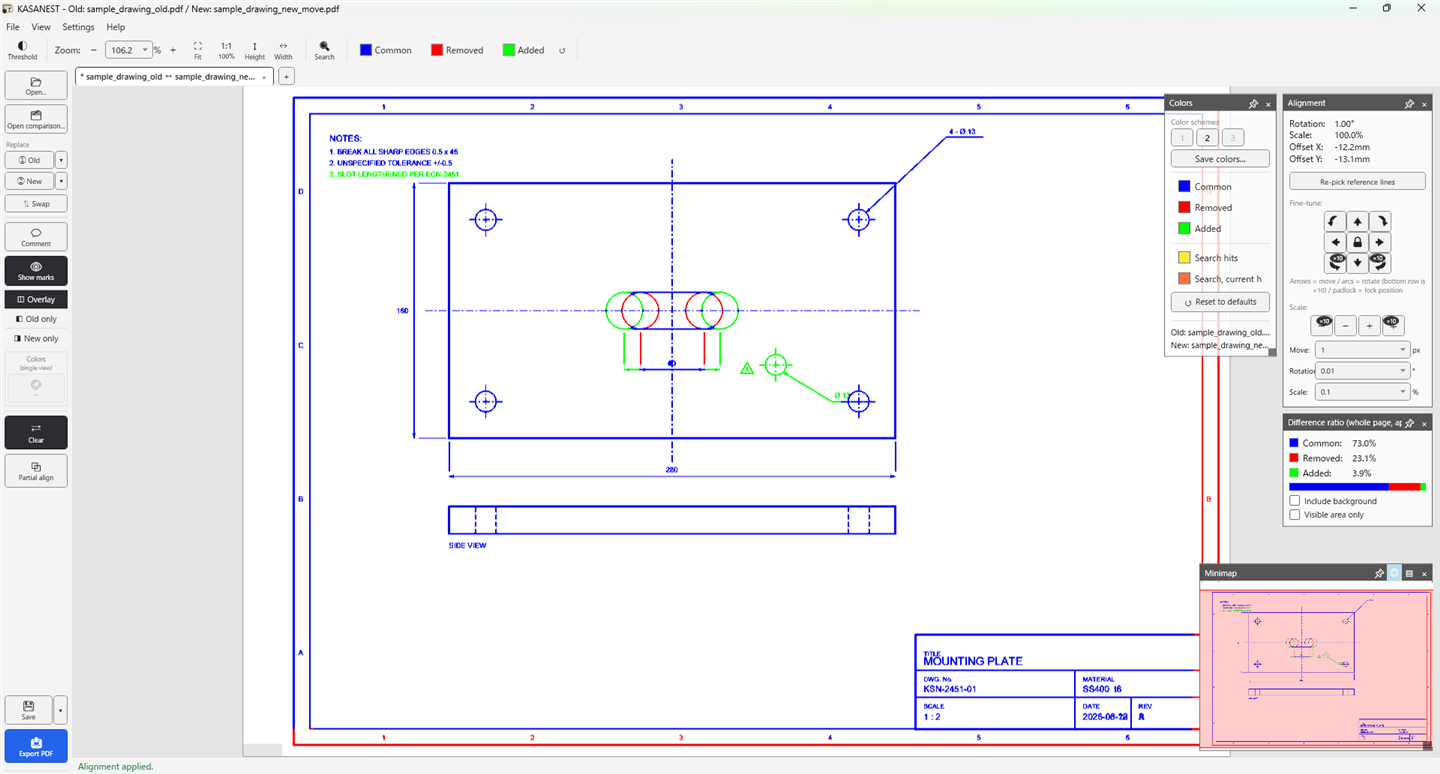The image size is (1440, 774).
Task: Pin the Minimap panel
Action: (1379, 573)
